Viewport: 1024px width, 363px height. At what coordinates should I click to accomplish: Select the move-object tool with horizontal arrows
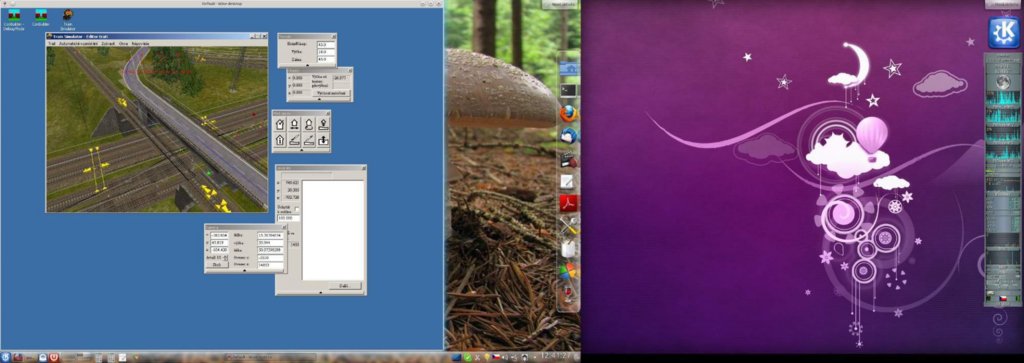(295, 124)
